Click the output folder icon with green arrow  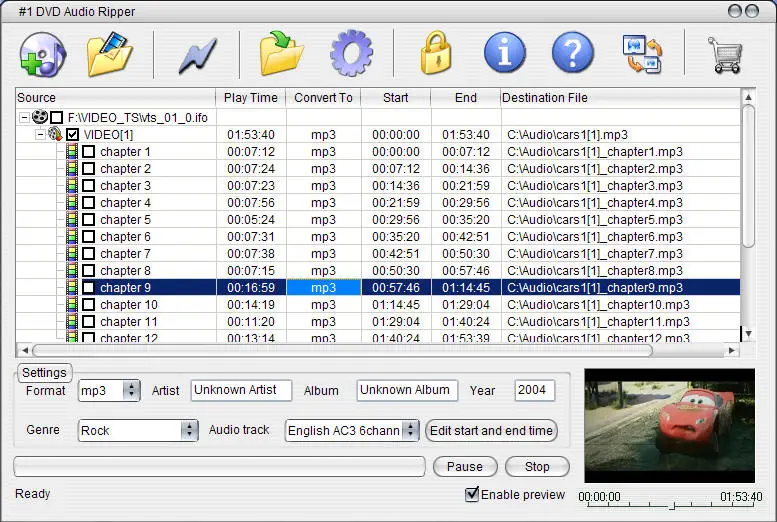pos(281,54)
